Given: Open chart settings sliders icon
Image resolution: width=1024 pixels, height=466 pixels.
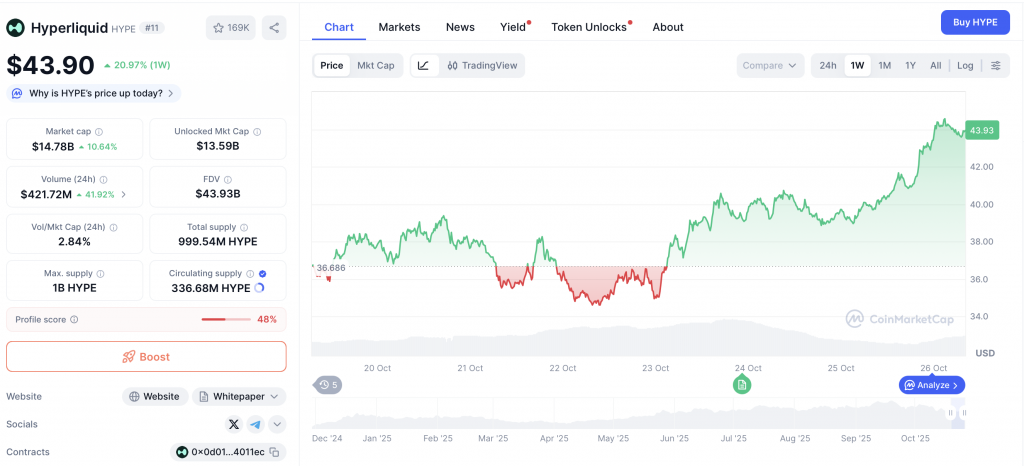Looking at the screenshot, I should (995, 66).
